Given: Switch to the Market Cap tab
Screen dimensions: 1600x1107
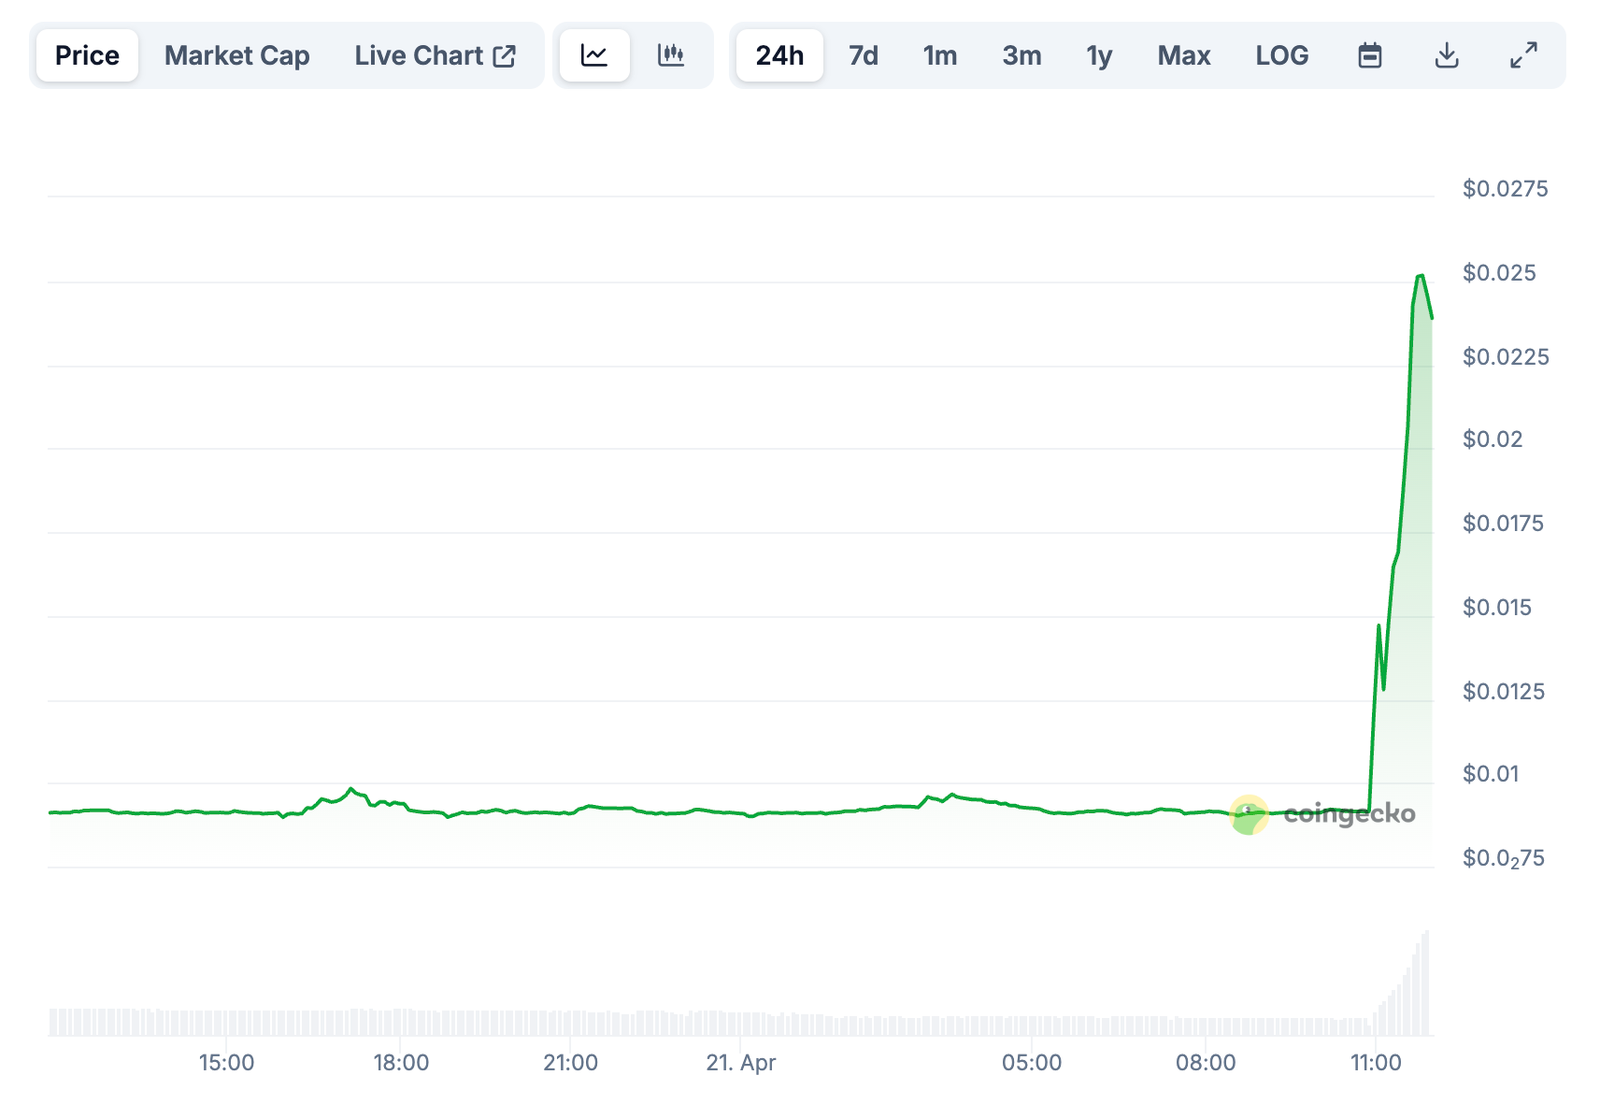Looking at the screenshot, I should [x=237, y=55].
